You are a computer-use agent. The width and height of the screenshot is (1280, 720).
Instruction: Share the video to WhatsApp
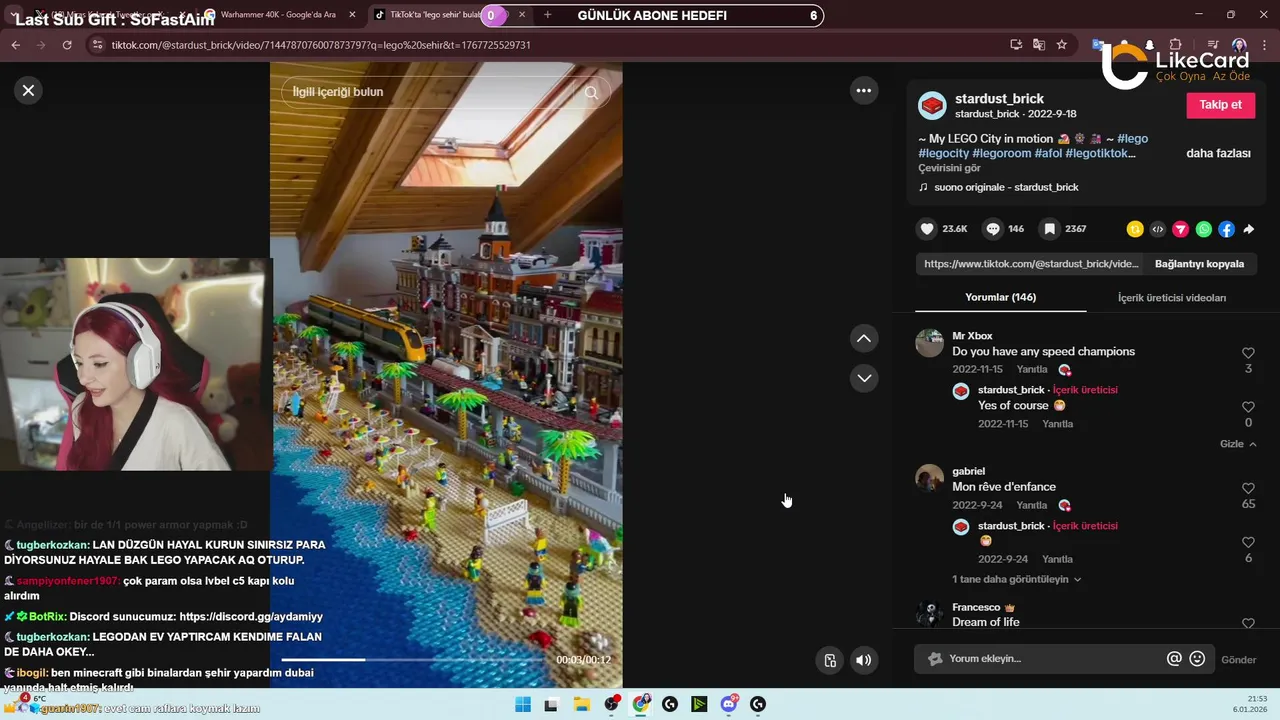(1203, 229)
